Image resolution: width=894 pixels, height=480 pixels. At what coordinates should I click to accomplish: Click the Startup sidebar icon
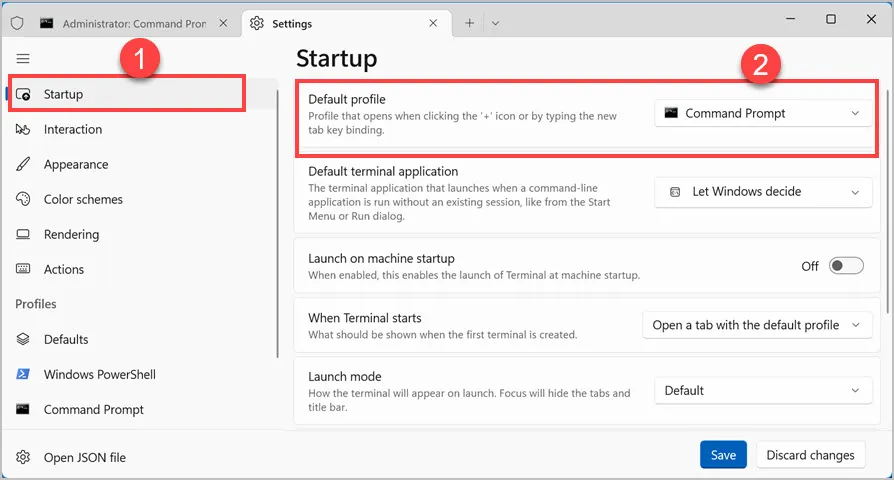23,94
